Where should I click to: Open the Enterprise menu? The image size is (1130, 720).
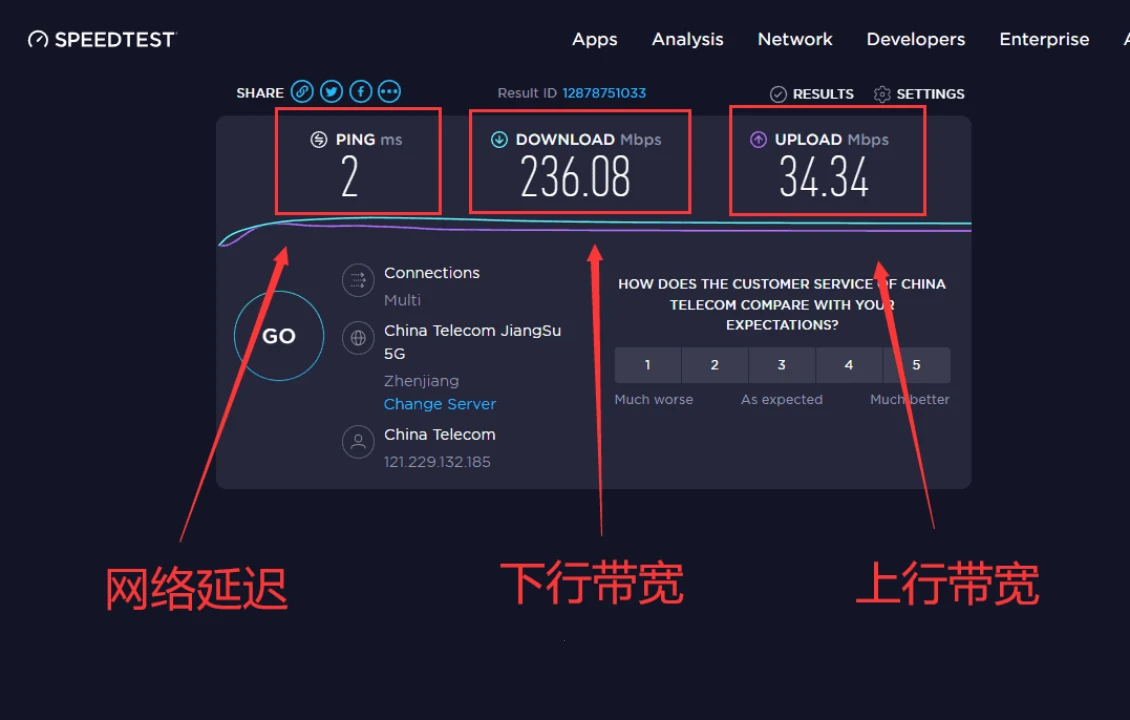(1044, 40)
